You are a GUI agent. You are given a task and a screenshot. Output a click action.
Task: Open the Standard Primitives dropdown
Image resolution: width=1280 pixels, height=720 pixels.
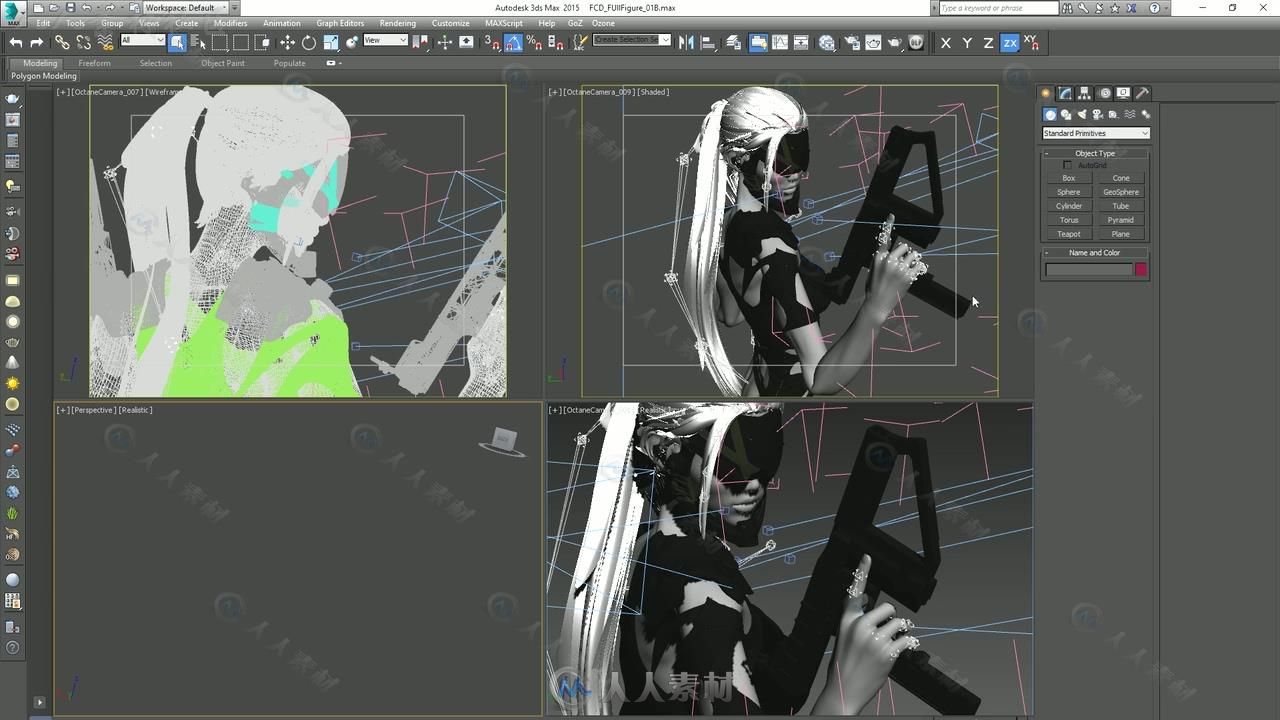pos(1096,133)
